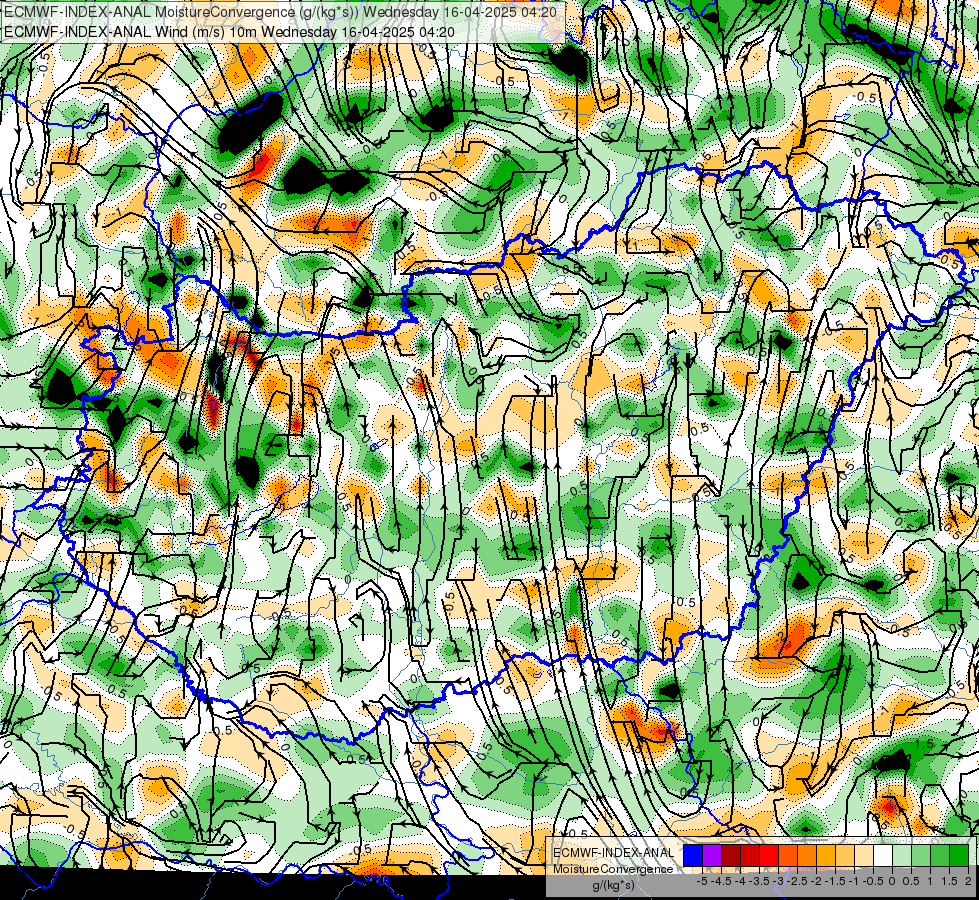Click the legend scale value -0.5
Screen dimensions: 979x900
pyautogui.click(x=873, y=881)
